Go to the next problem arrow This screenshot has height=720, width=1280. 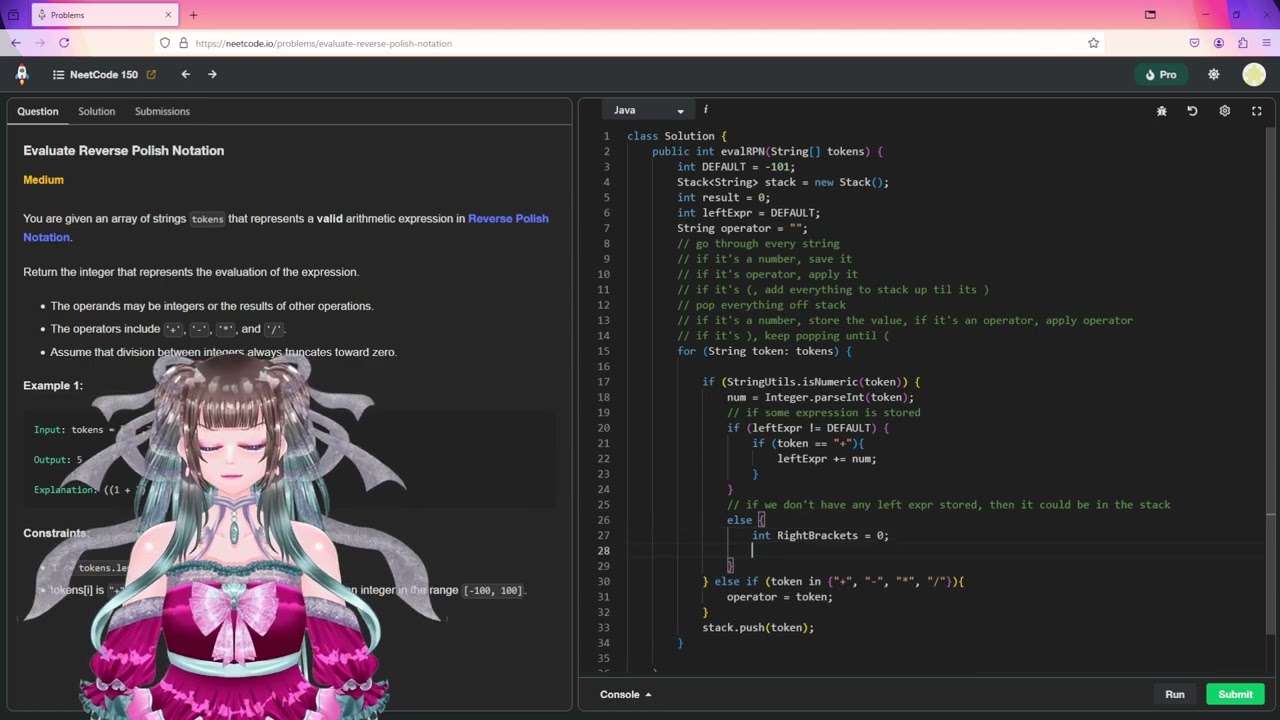[212, 74]
